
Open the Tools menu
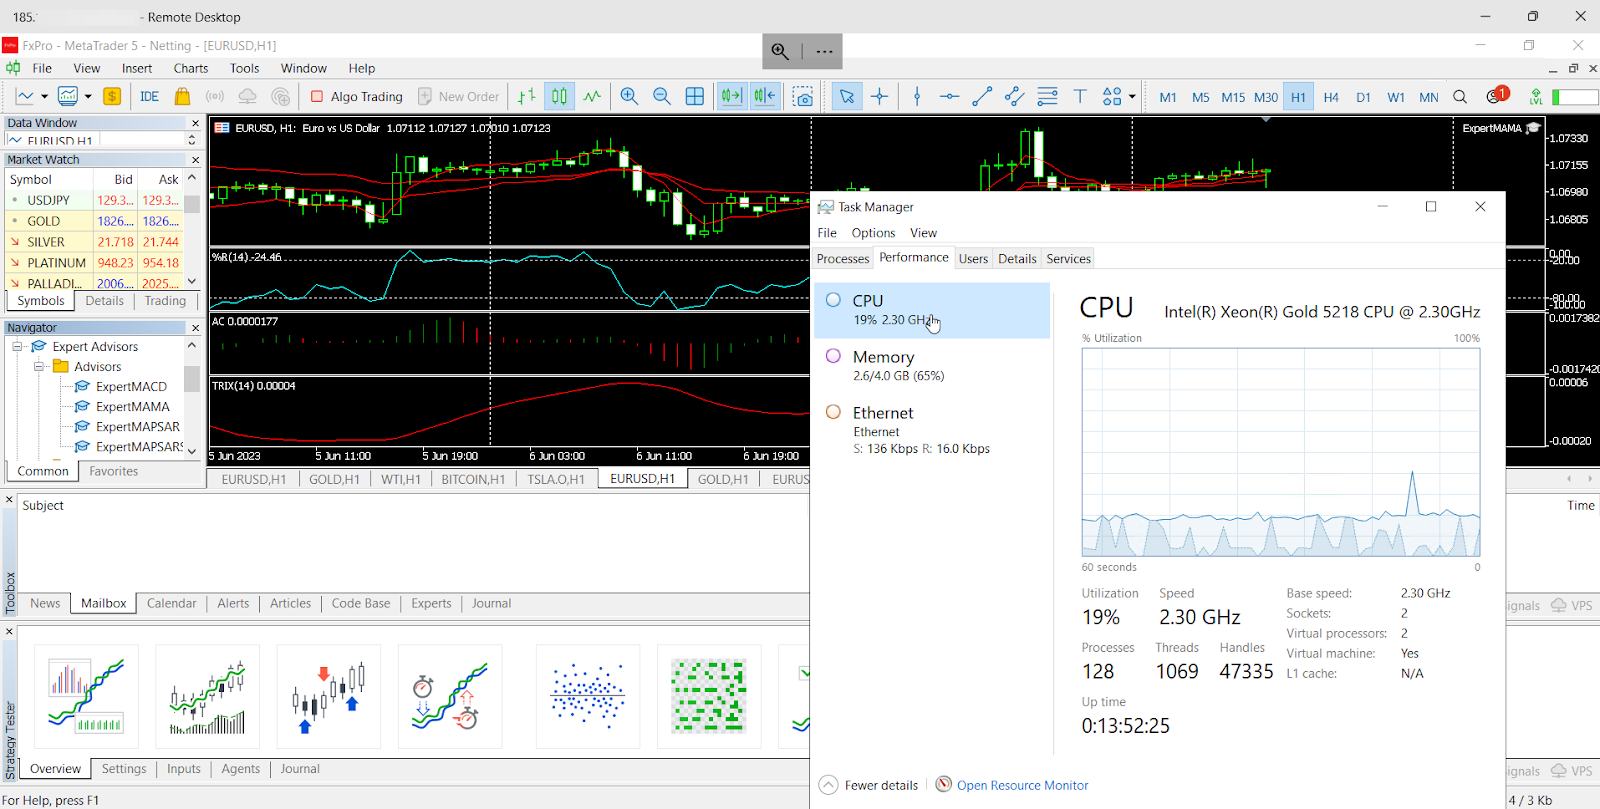pyautogui.click(x=244, y=68)
